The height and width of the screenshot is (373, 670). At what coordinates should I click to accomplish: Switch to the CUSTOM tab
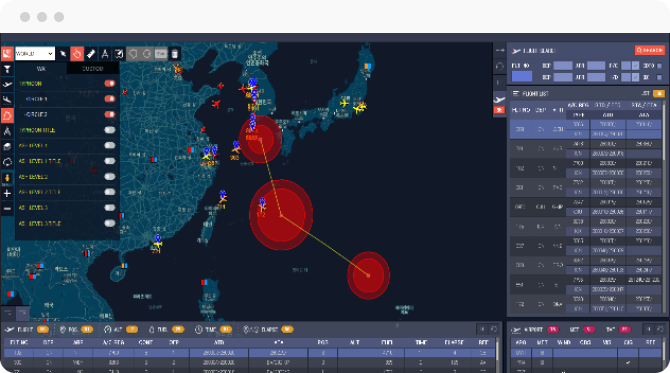click(x=93, y=68)
